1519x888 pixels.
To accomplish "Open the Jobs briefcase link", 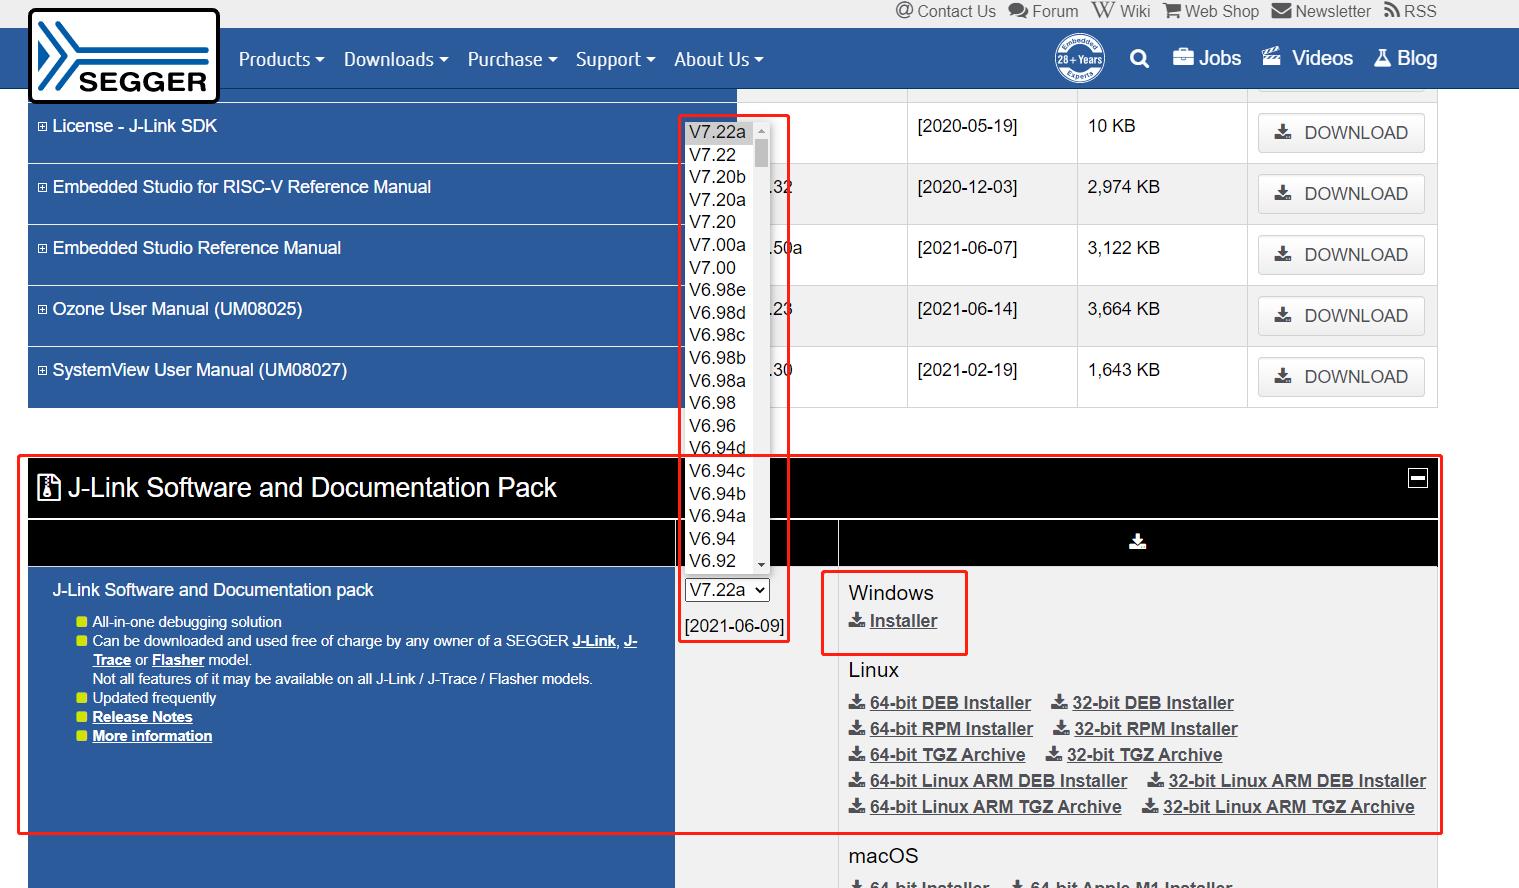I will (1207, 58).
